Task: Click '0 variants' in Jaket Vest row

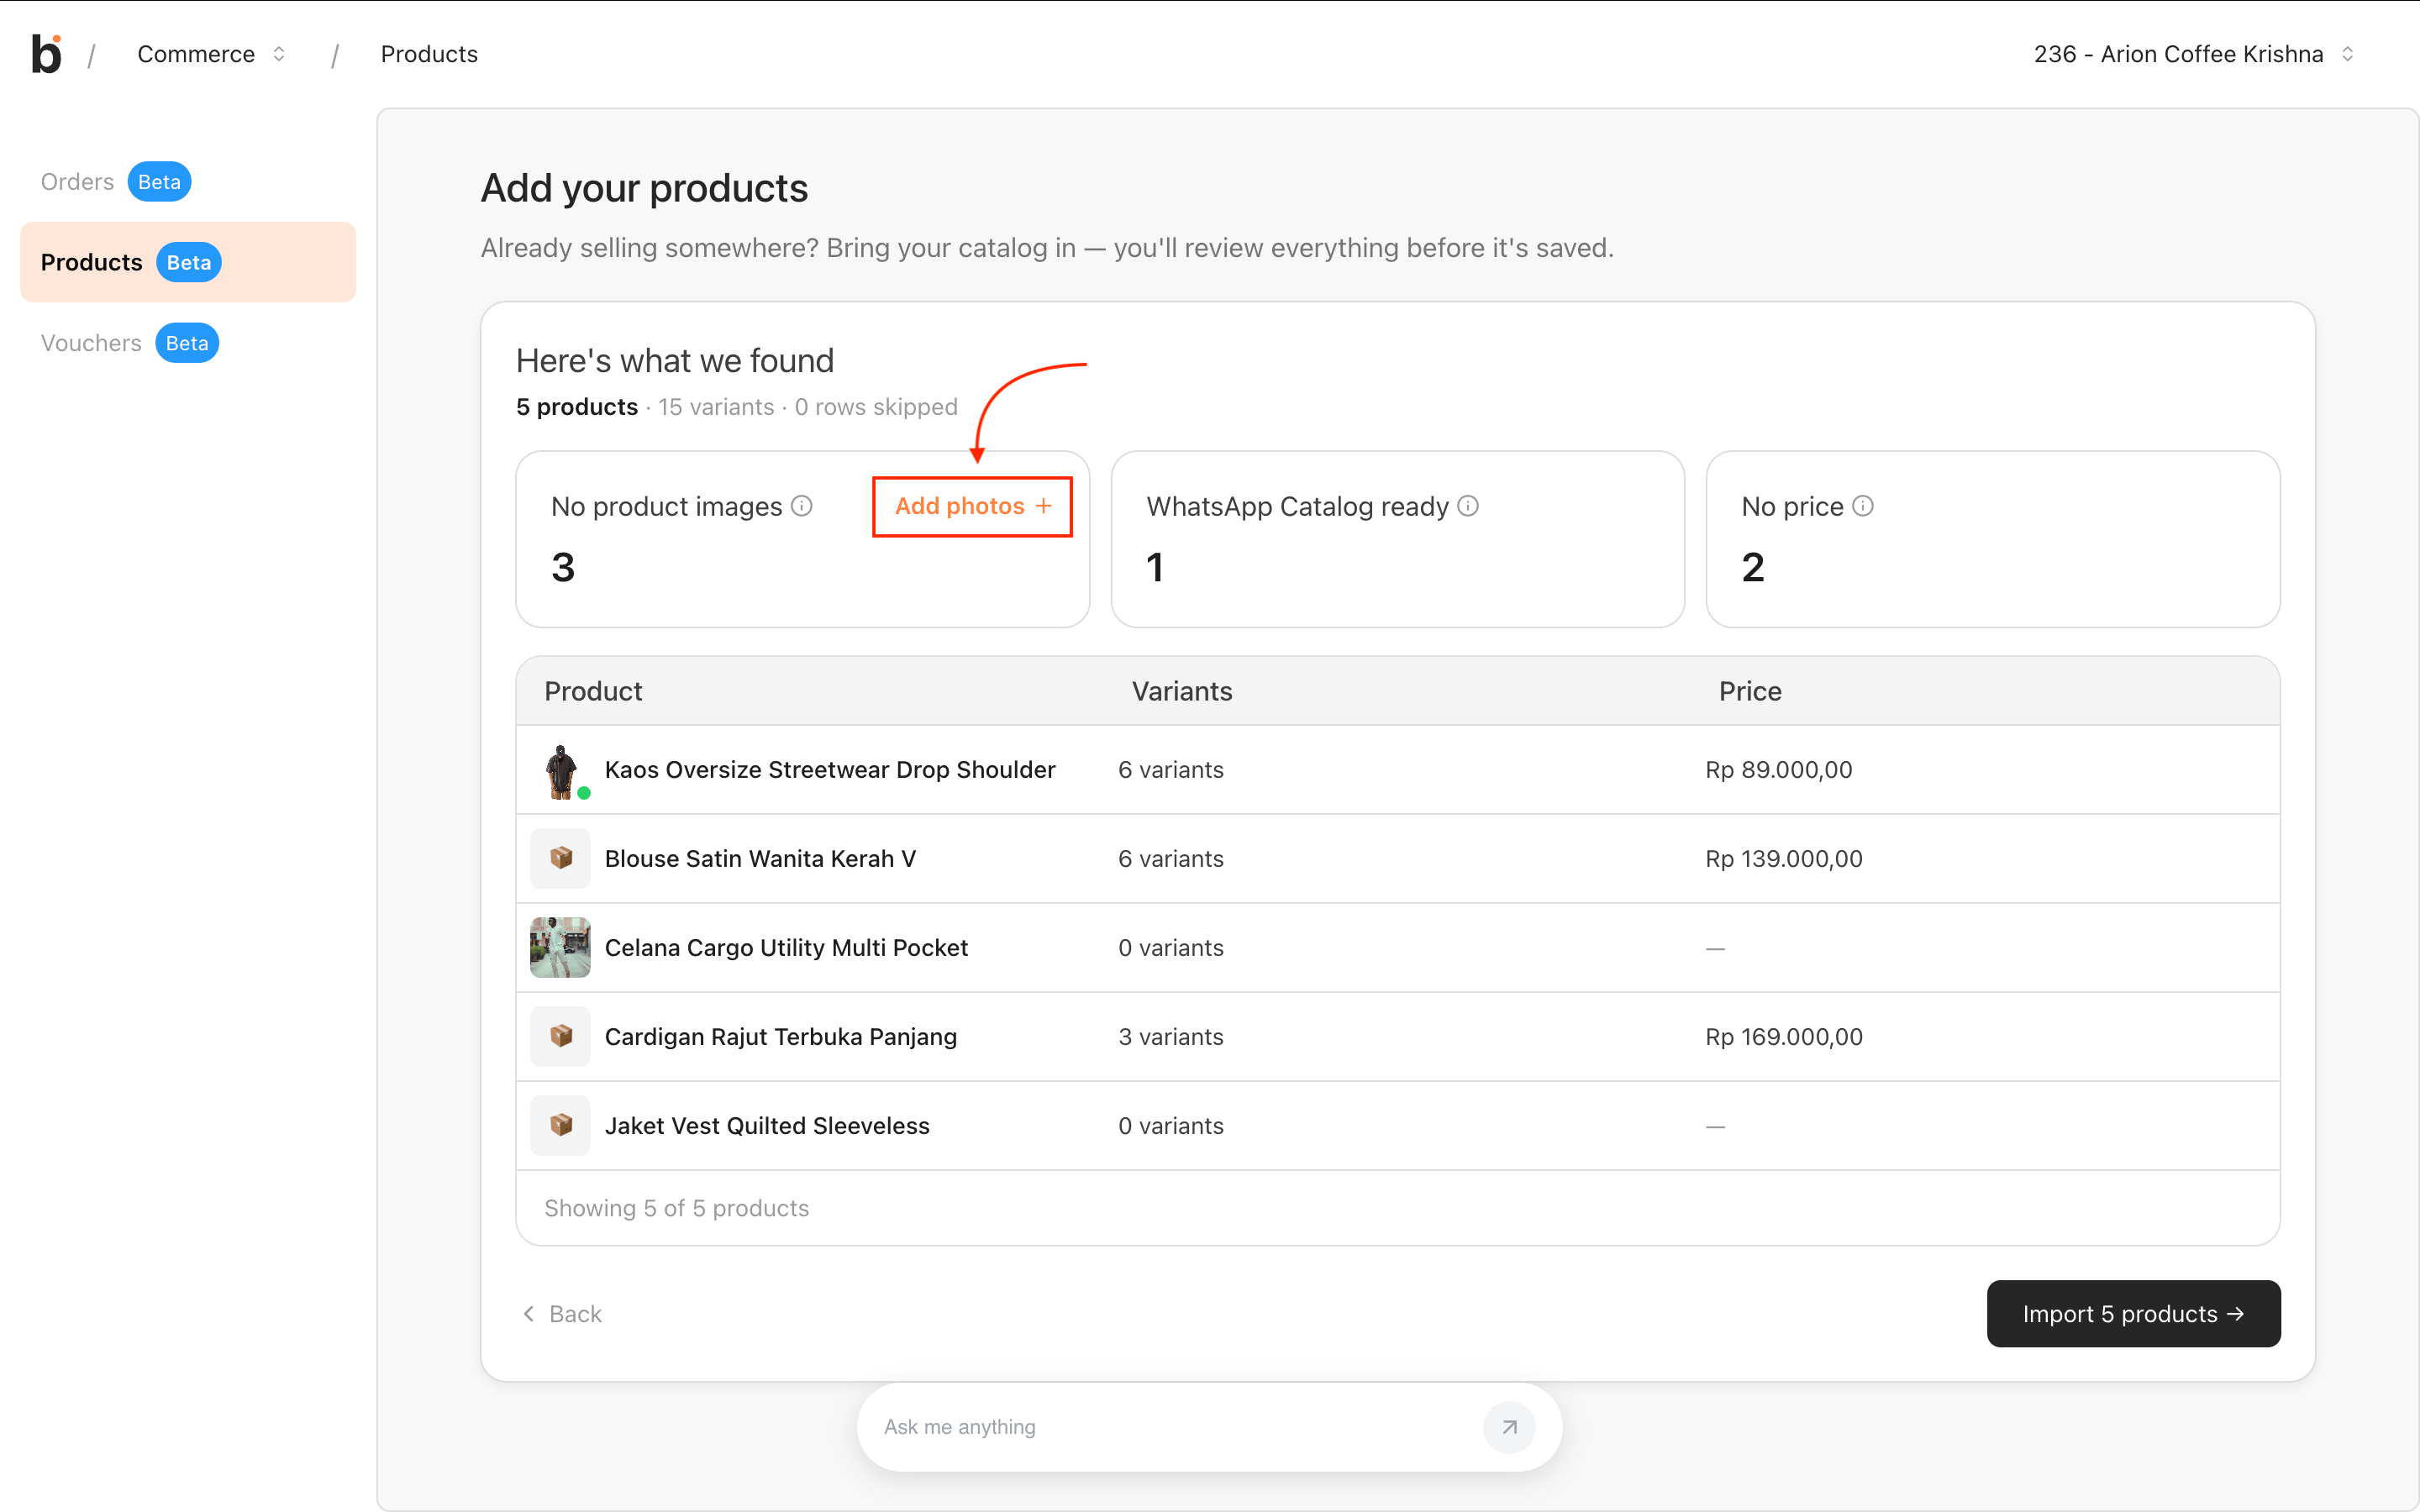Action: pyautogui.click(x=1171, y=1126)
